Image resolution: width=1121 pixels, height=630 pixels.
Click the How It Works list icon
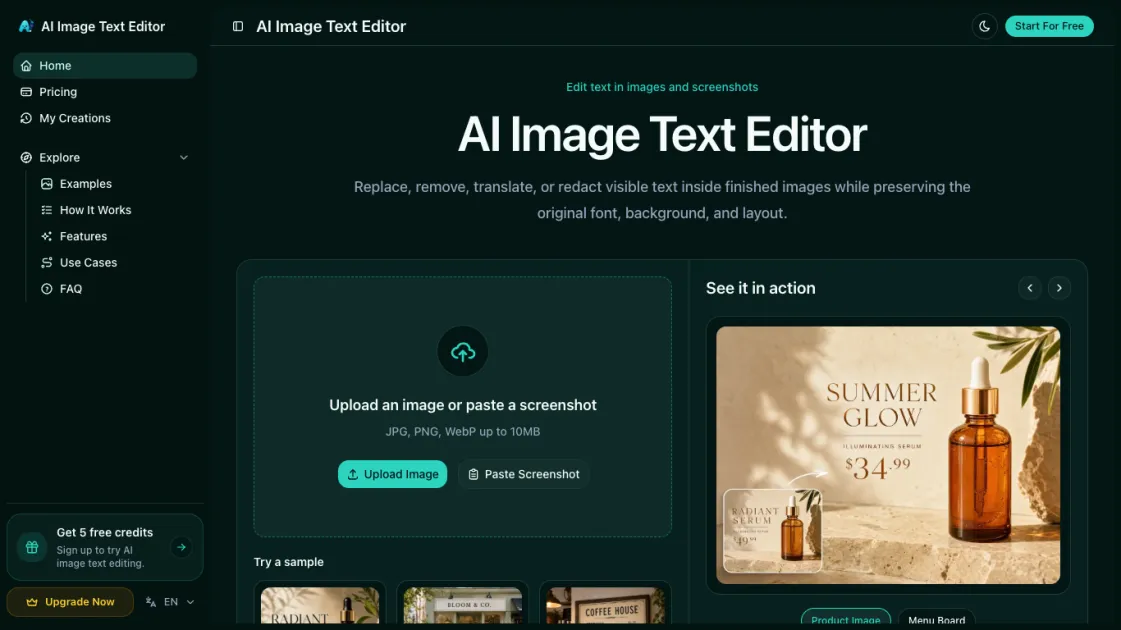coord(46,210)
